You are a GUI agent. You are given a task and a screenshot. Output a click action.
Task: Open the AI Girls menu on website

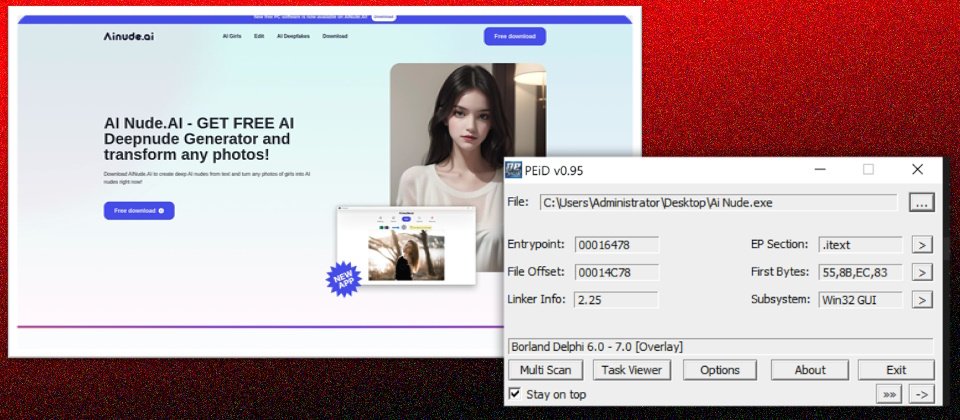(x=232, y=36)
